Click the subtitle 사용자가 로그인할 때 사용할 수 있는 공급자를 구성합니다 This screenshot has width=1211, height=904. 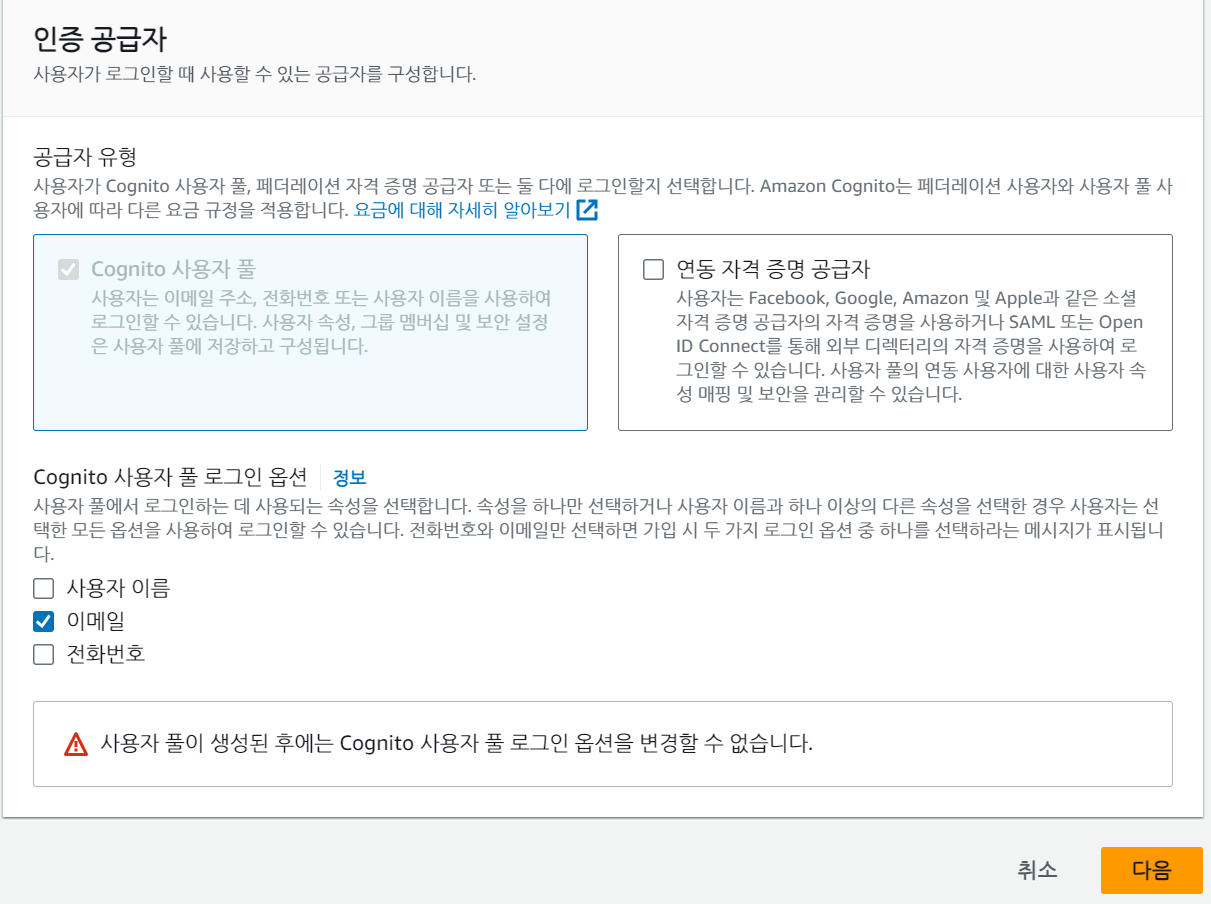(x=255, y=75)
